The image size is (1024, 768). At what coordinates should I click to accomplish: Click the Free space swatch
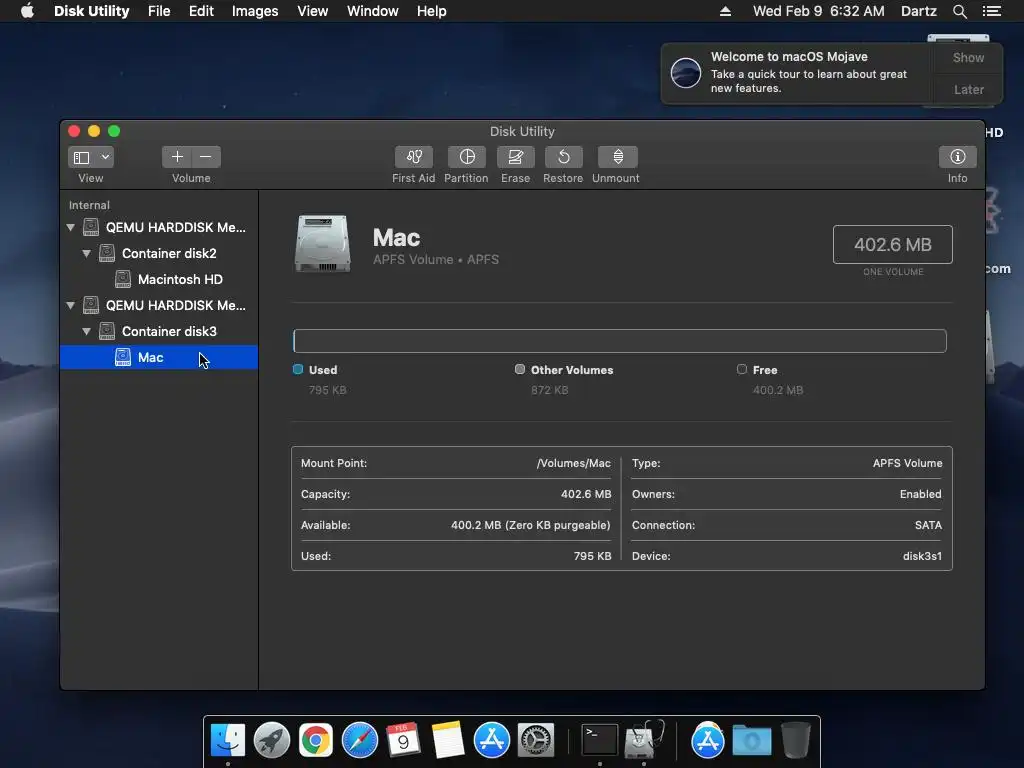[742, 369]
